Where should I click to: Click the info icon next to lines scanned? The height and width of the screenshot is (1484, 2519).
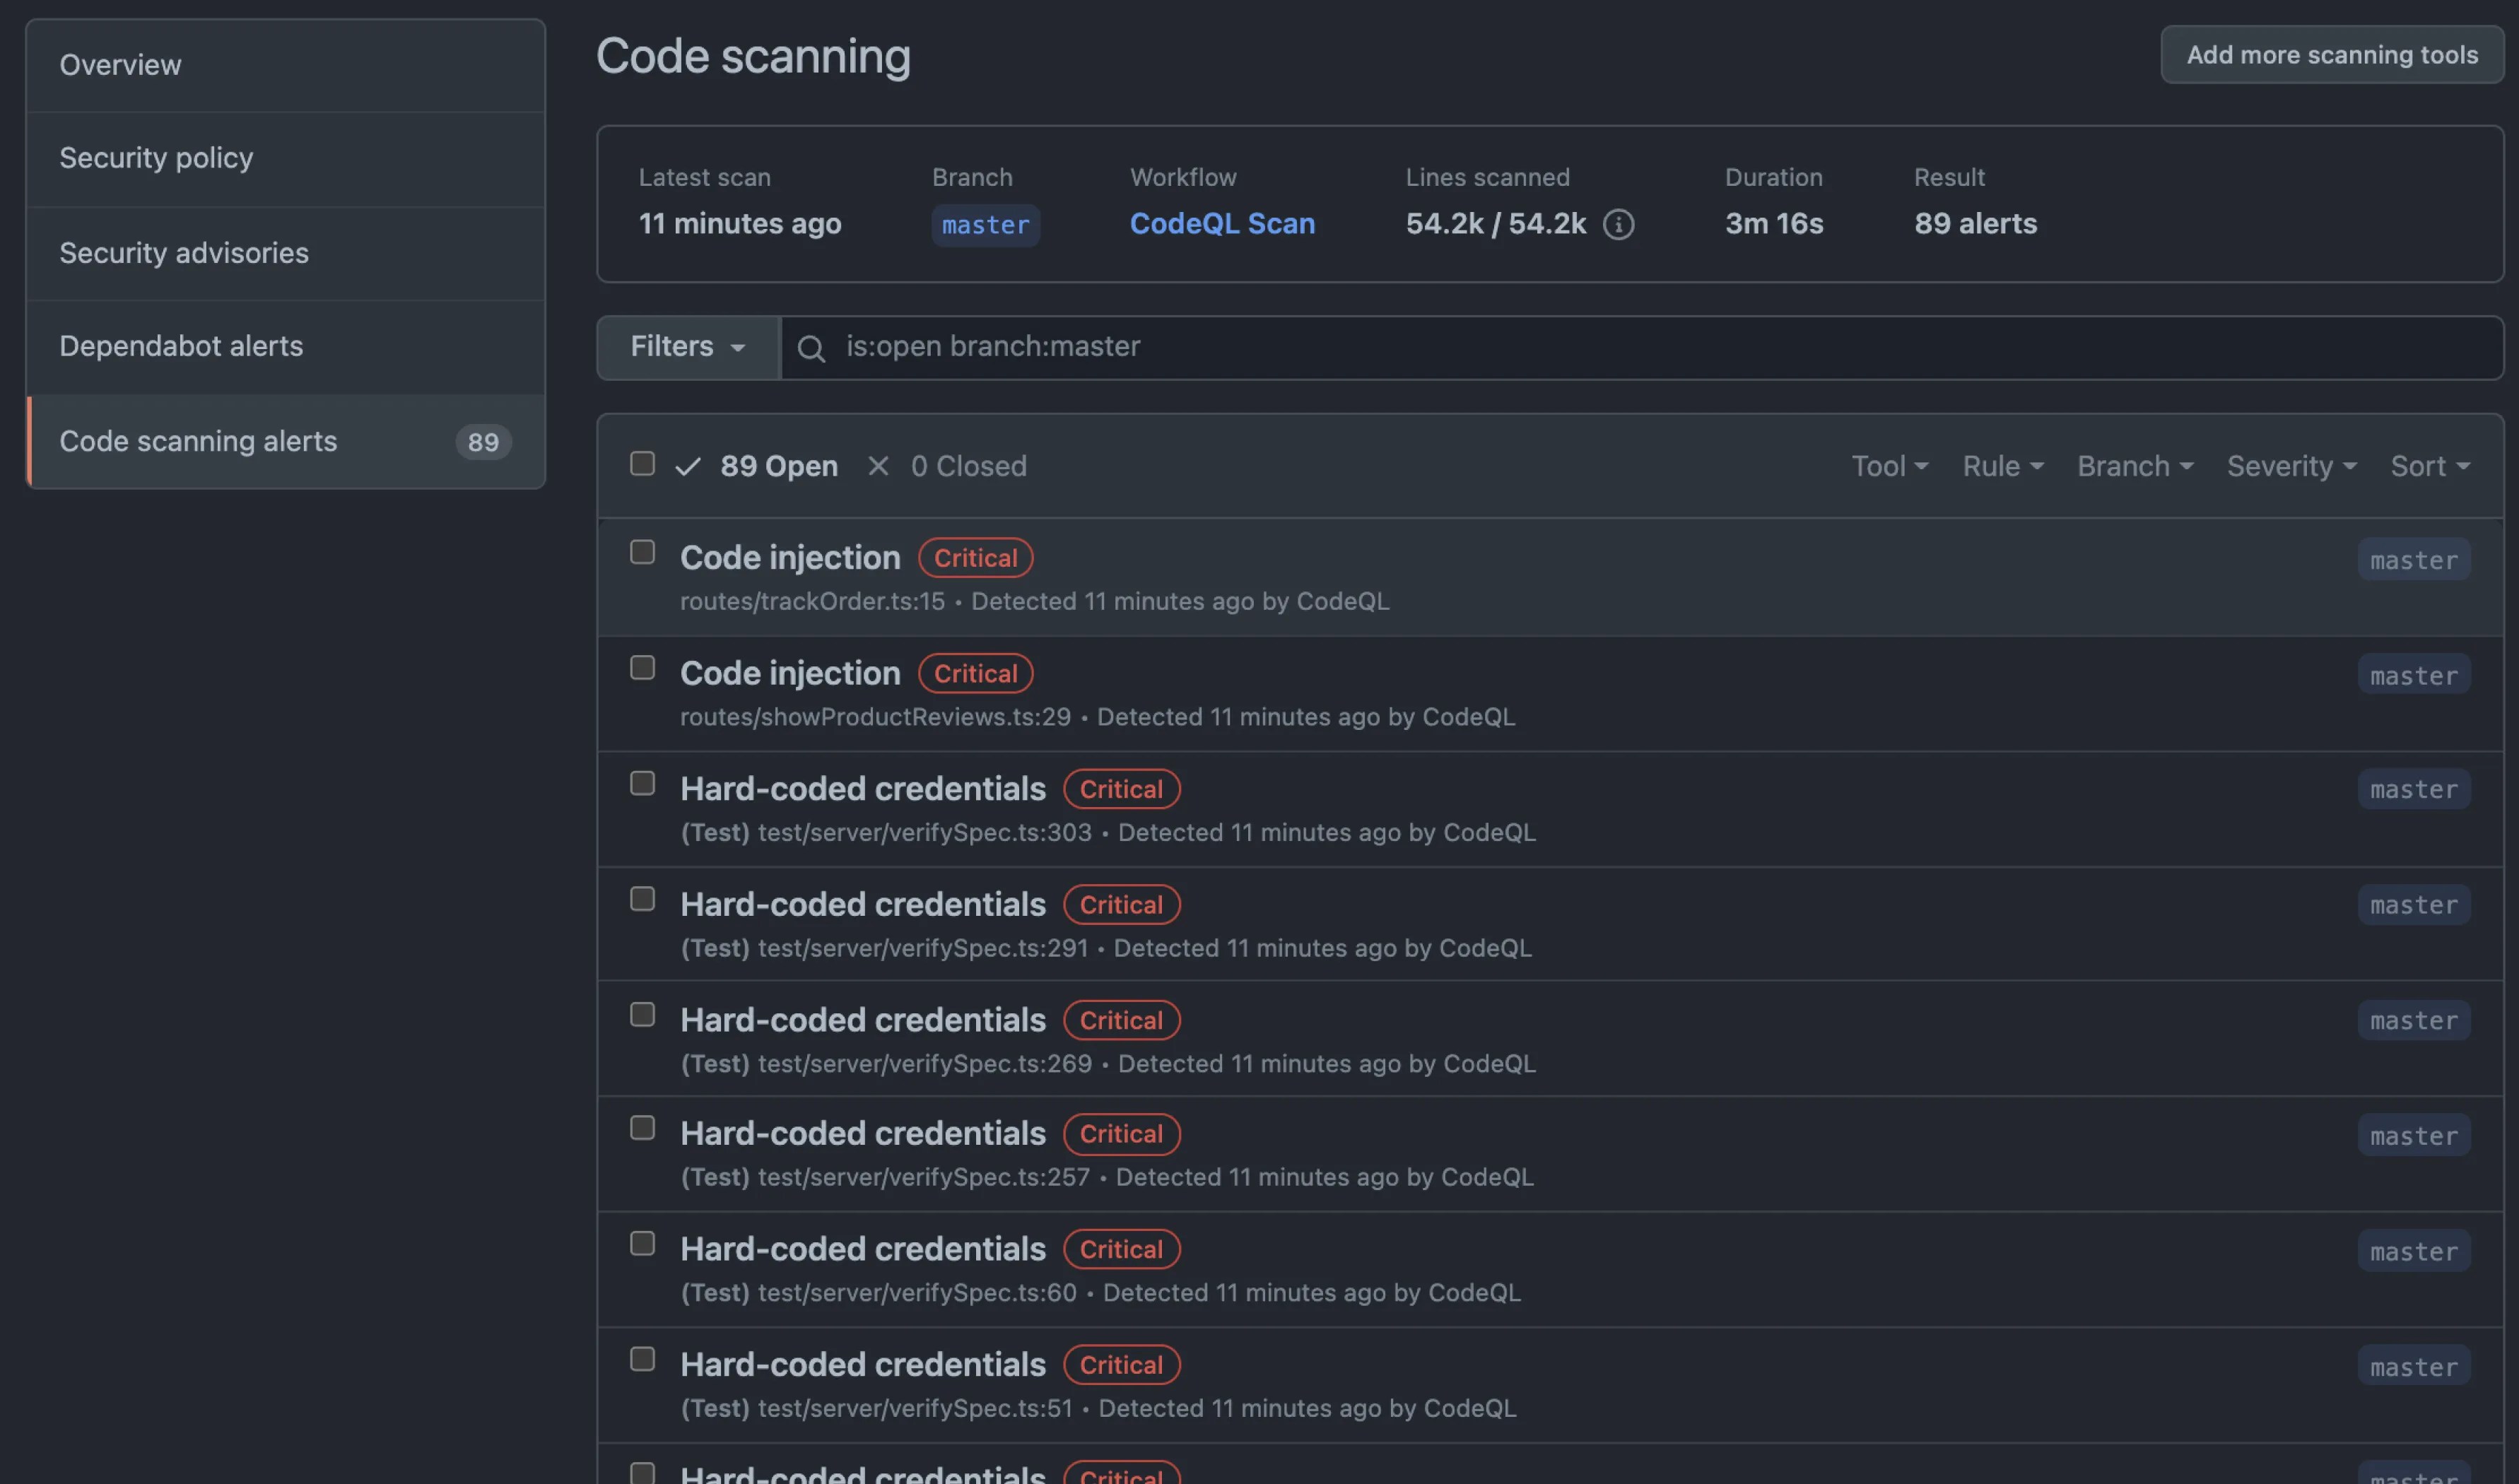click(1619, 225)
